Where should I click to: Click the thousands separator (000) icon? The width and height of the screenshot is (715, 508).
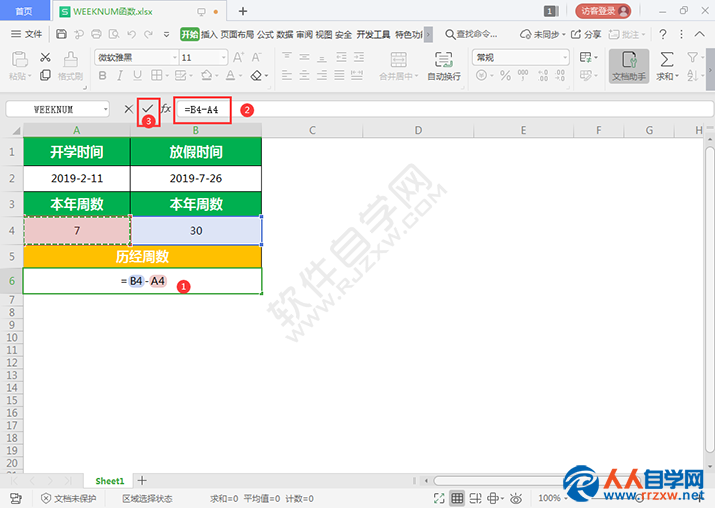point(523,75)
